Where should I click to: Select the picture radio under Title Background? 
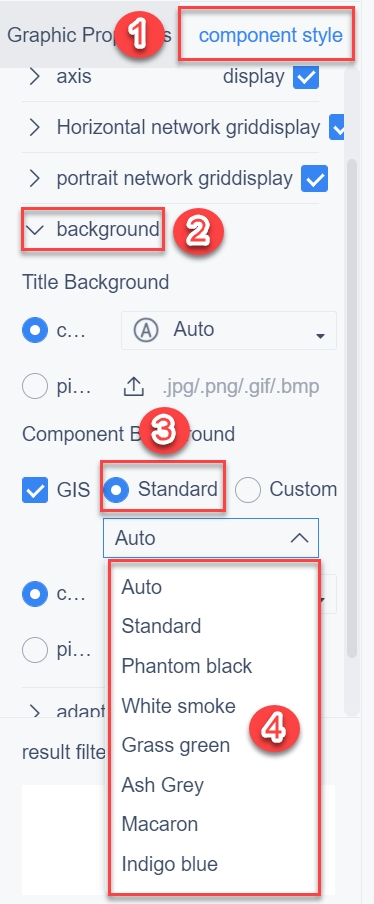(35, 387)
